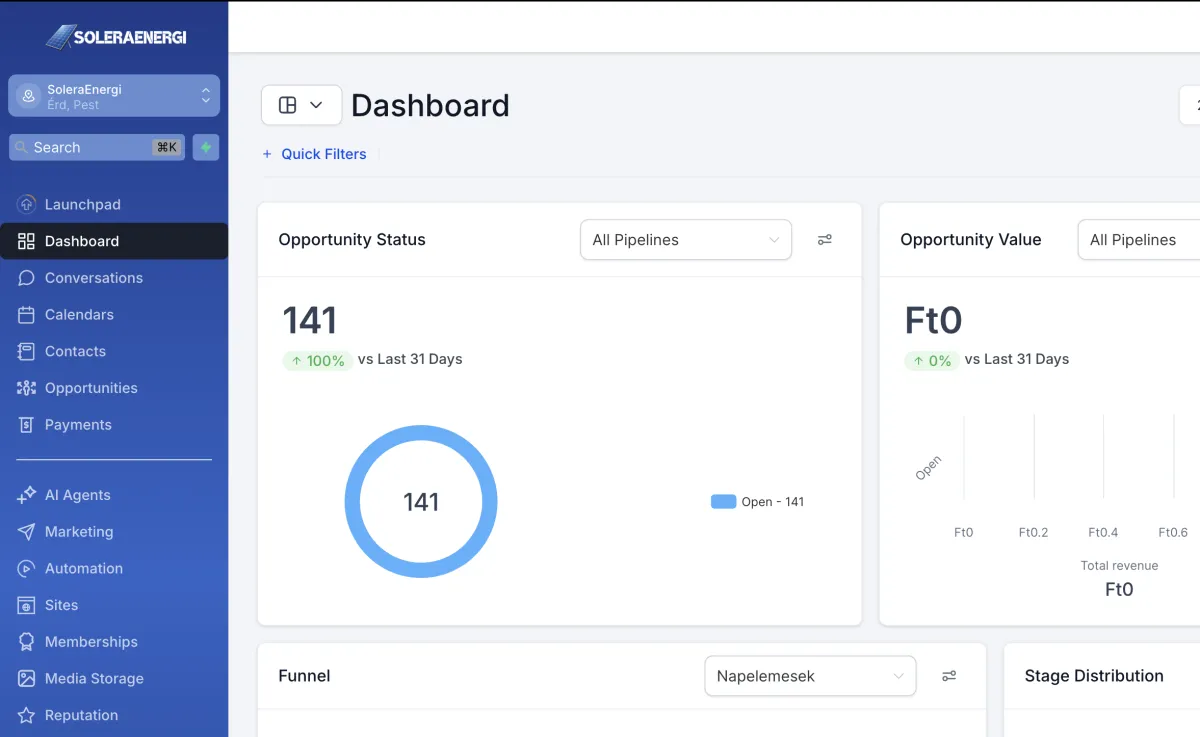Open the dashboard layout switcher dropdown
This screenshot has height=737, width=1200.
click(301, 105)
